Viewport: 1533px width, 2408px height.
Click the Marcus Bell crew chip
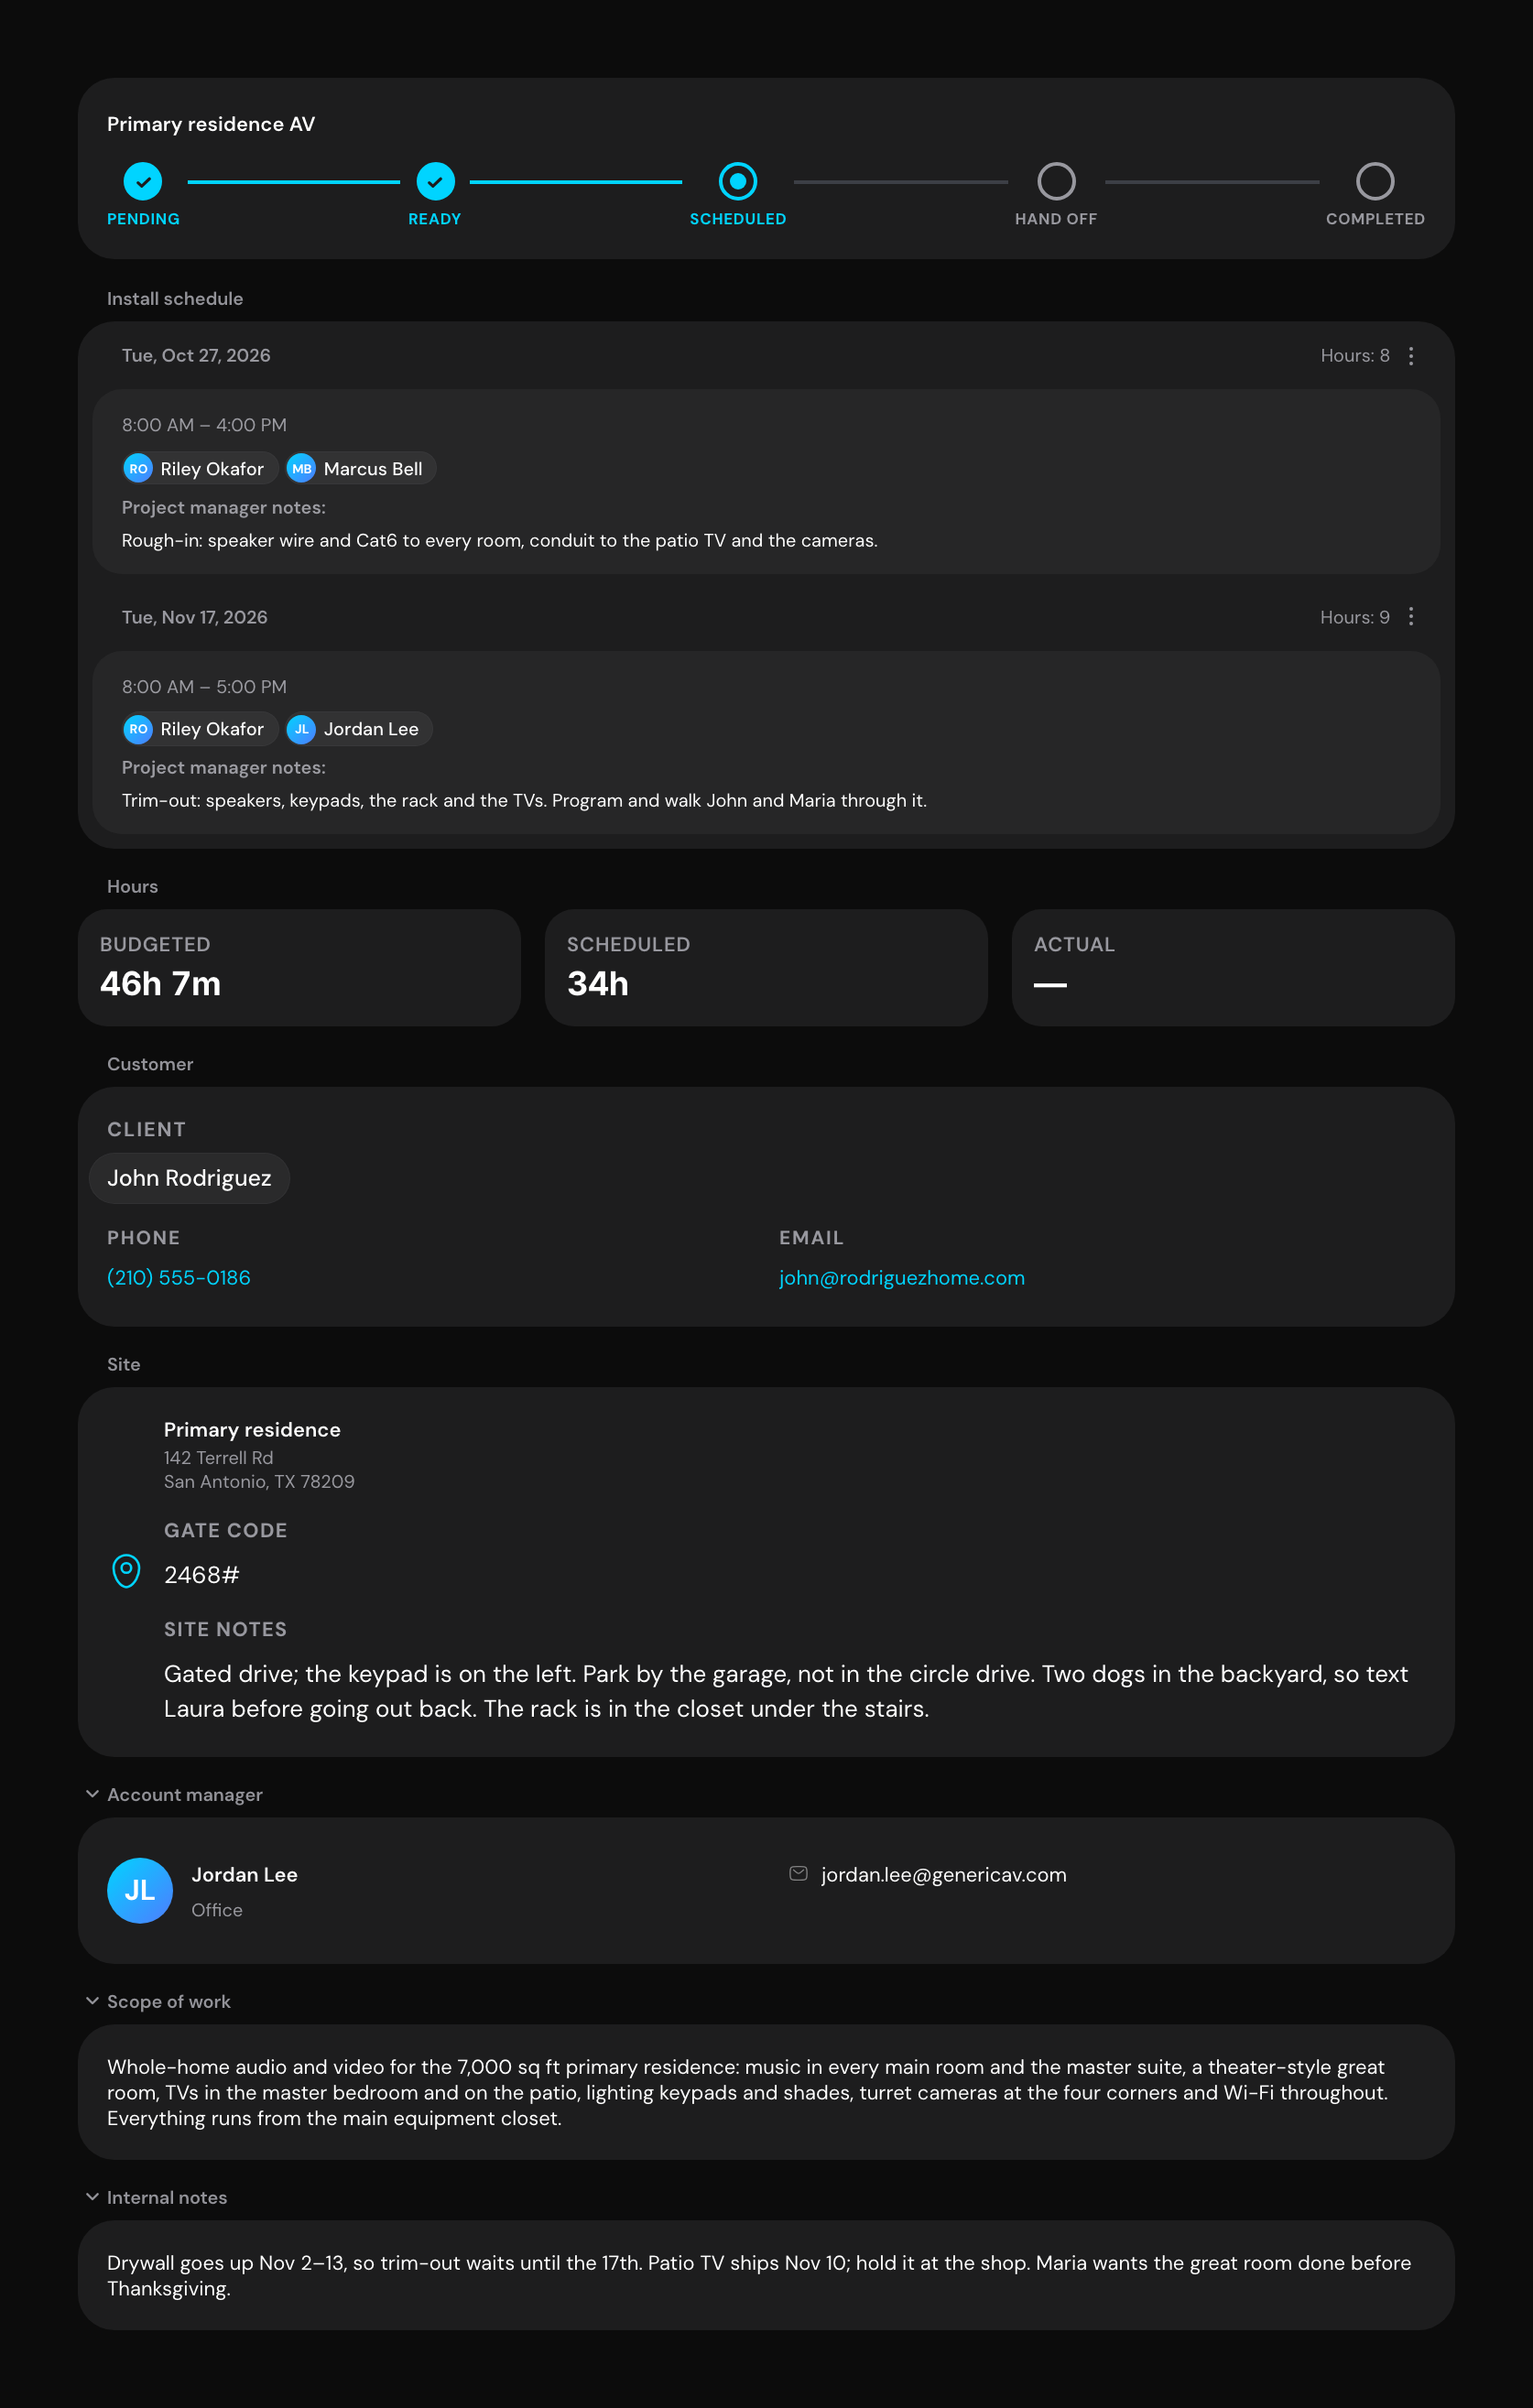[360, 469]
